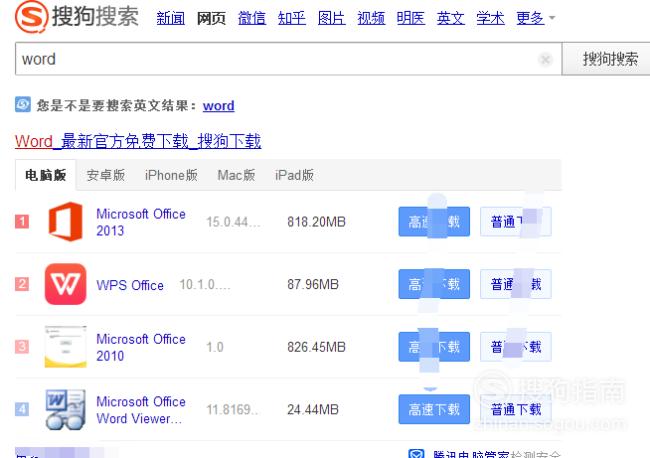Select the iPad版 tab

point(294,175)
